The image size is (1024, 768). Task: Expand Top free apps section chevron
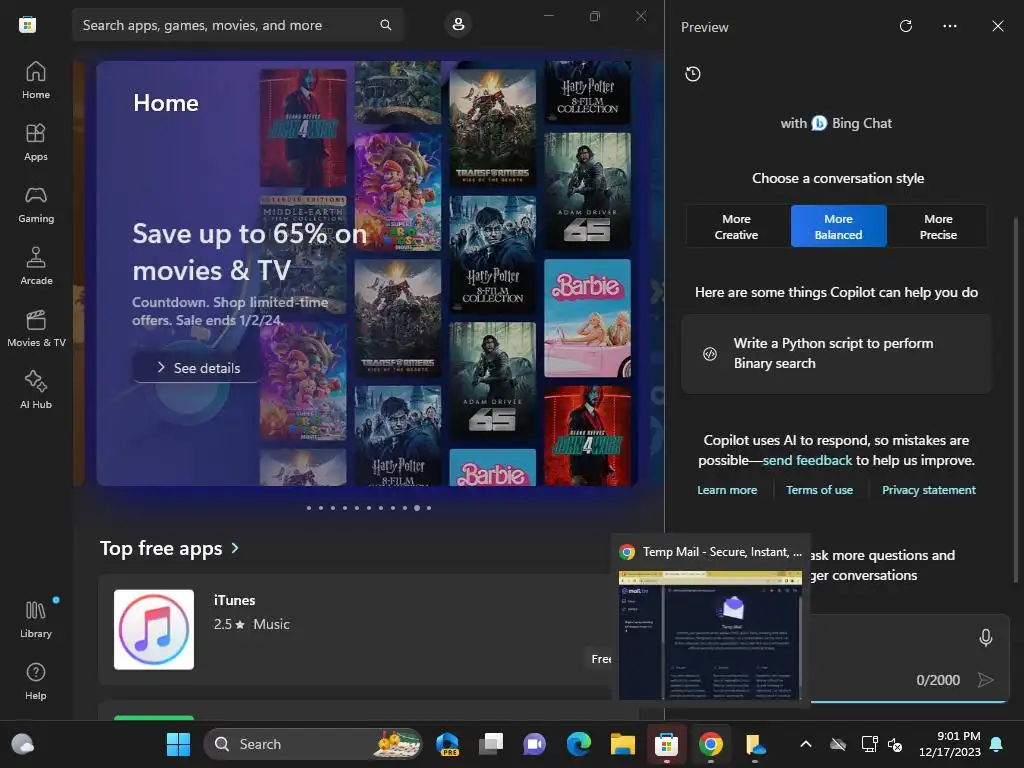tap(235, 549)
